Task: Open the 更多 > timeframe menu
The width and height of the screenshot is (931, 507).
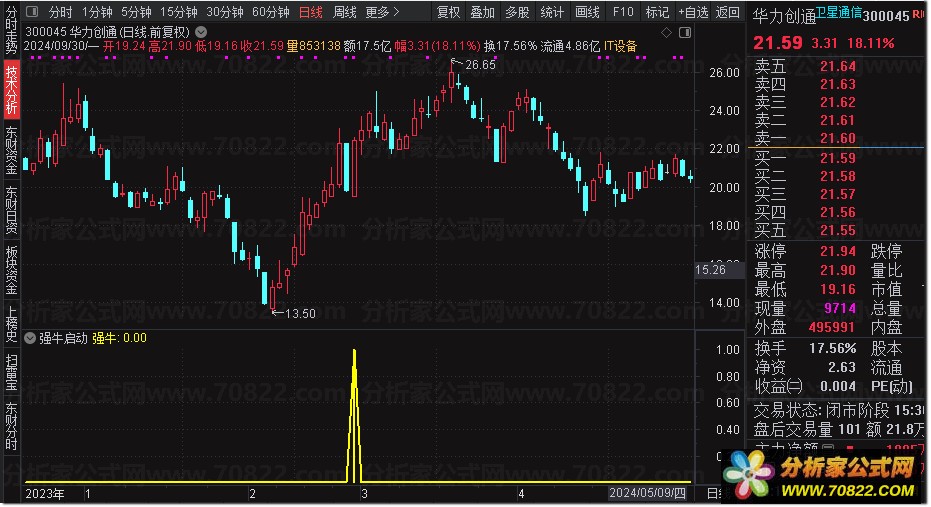Action: coord(382,12)
